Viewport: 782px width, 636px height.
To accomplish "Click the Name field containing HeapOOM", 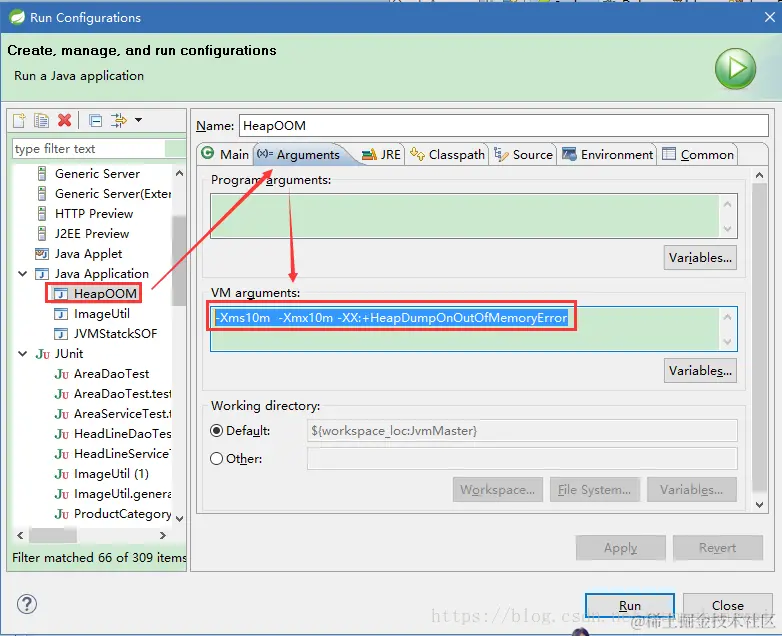I will click(504, 126).
